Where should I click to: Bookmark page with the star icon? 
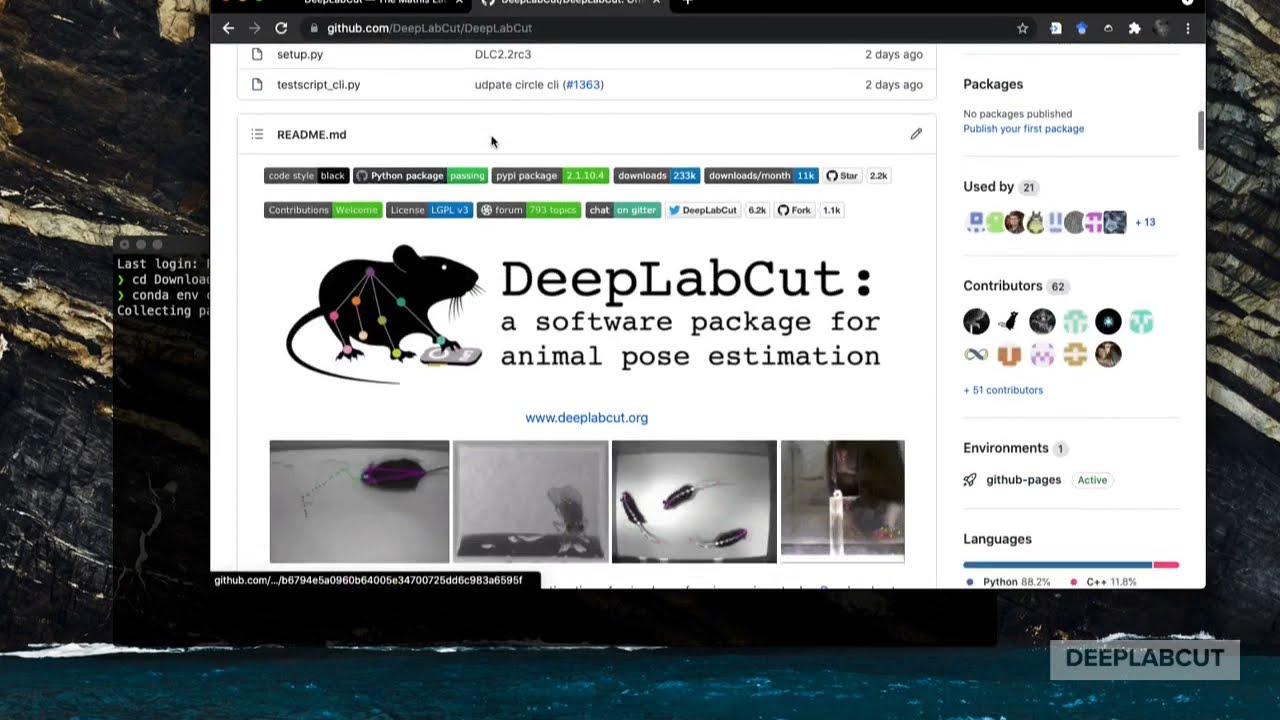click(x=1022, y=28)
